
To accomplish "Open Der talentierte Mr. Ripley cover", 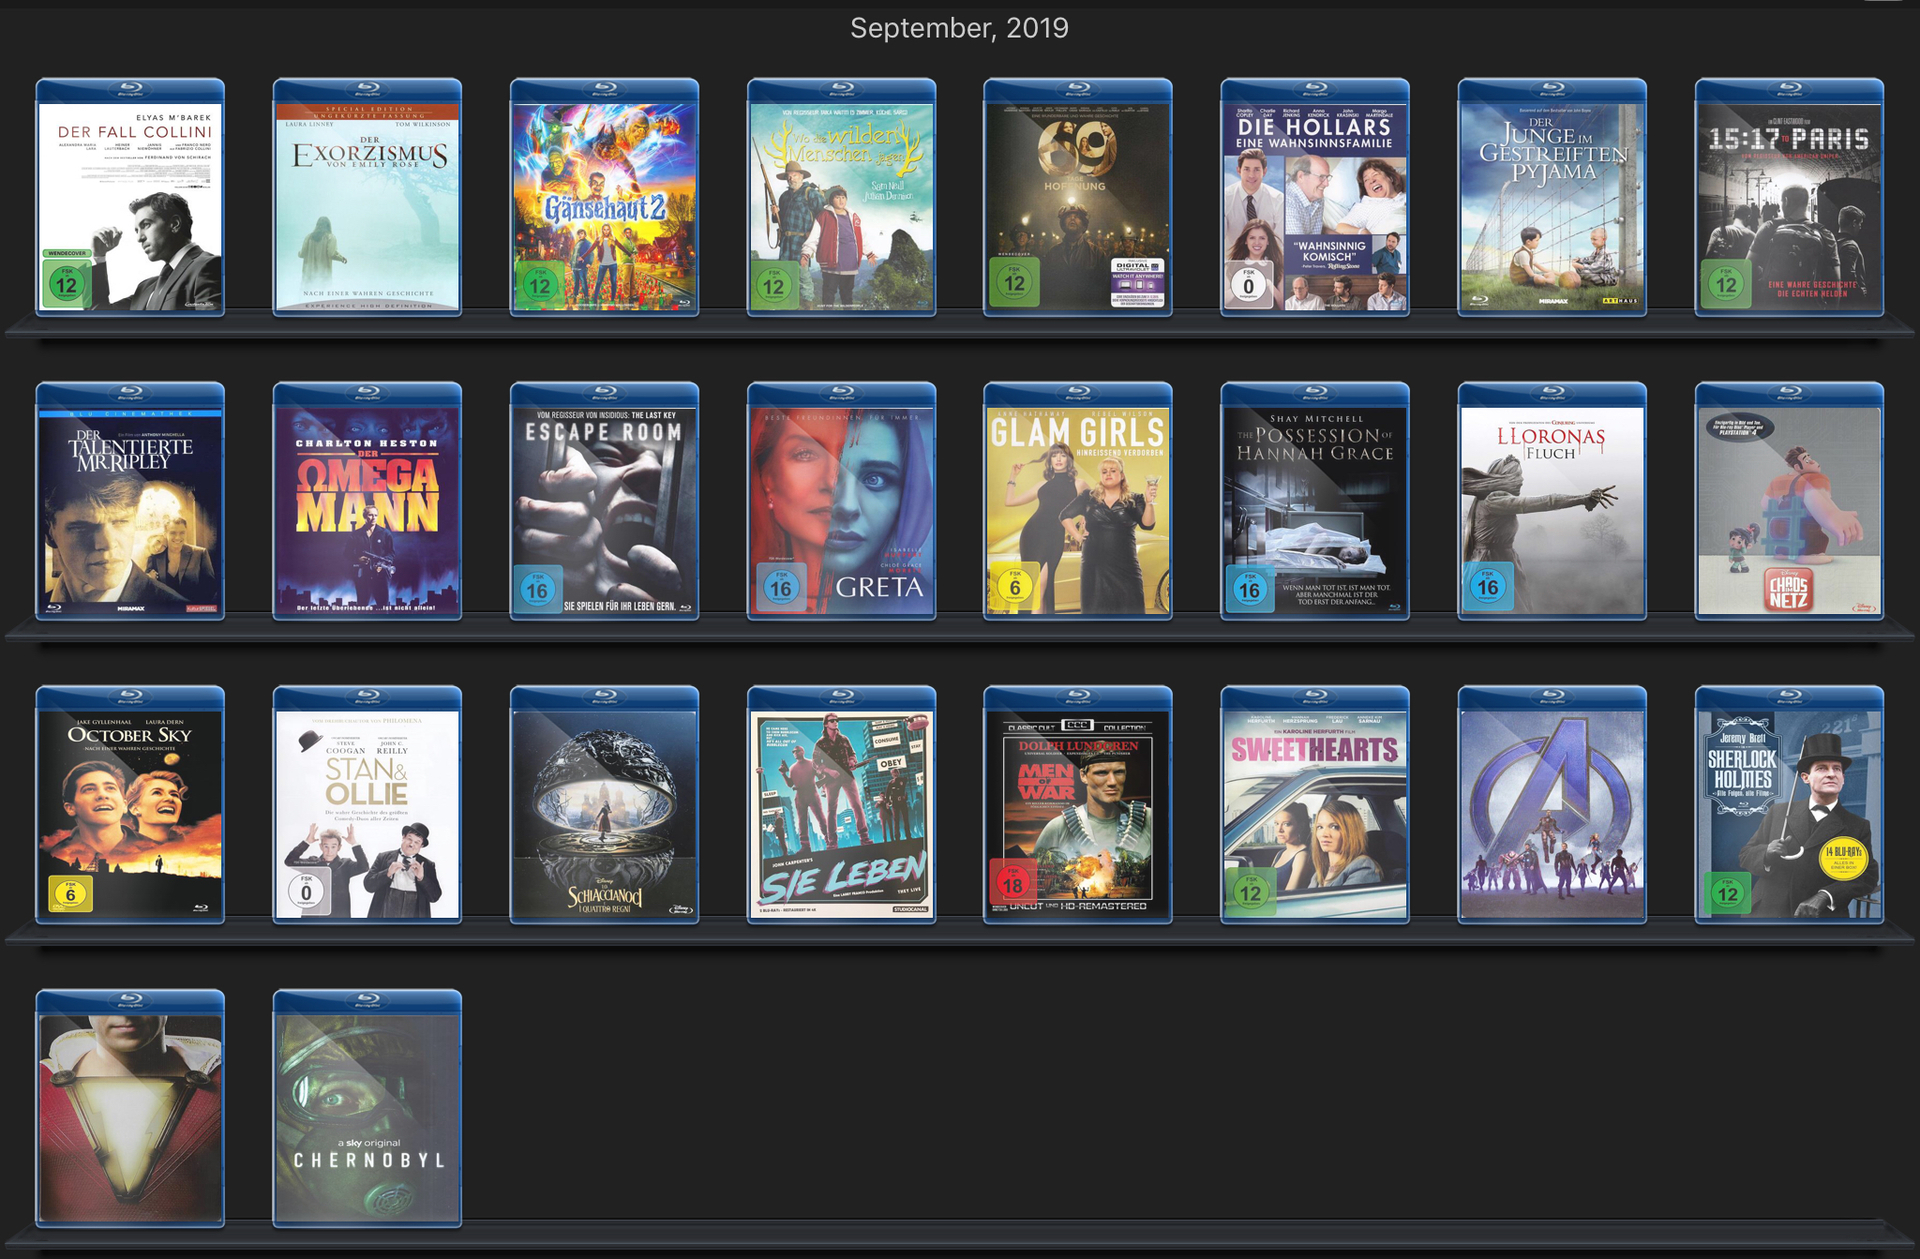I will [x=130, y=501].
